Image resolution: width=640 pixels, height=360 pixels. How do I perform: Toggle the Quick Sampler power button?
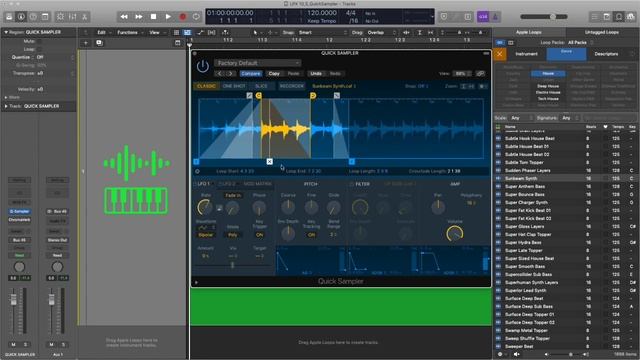tap(203, 66)
